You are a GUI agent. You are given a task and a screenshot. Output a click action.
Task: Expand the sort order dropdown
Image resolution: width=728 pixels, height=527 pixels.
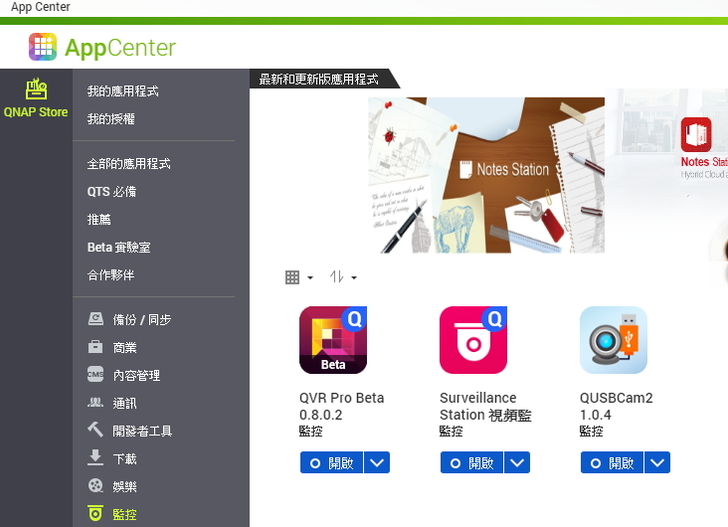[343, 278]
